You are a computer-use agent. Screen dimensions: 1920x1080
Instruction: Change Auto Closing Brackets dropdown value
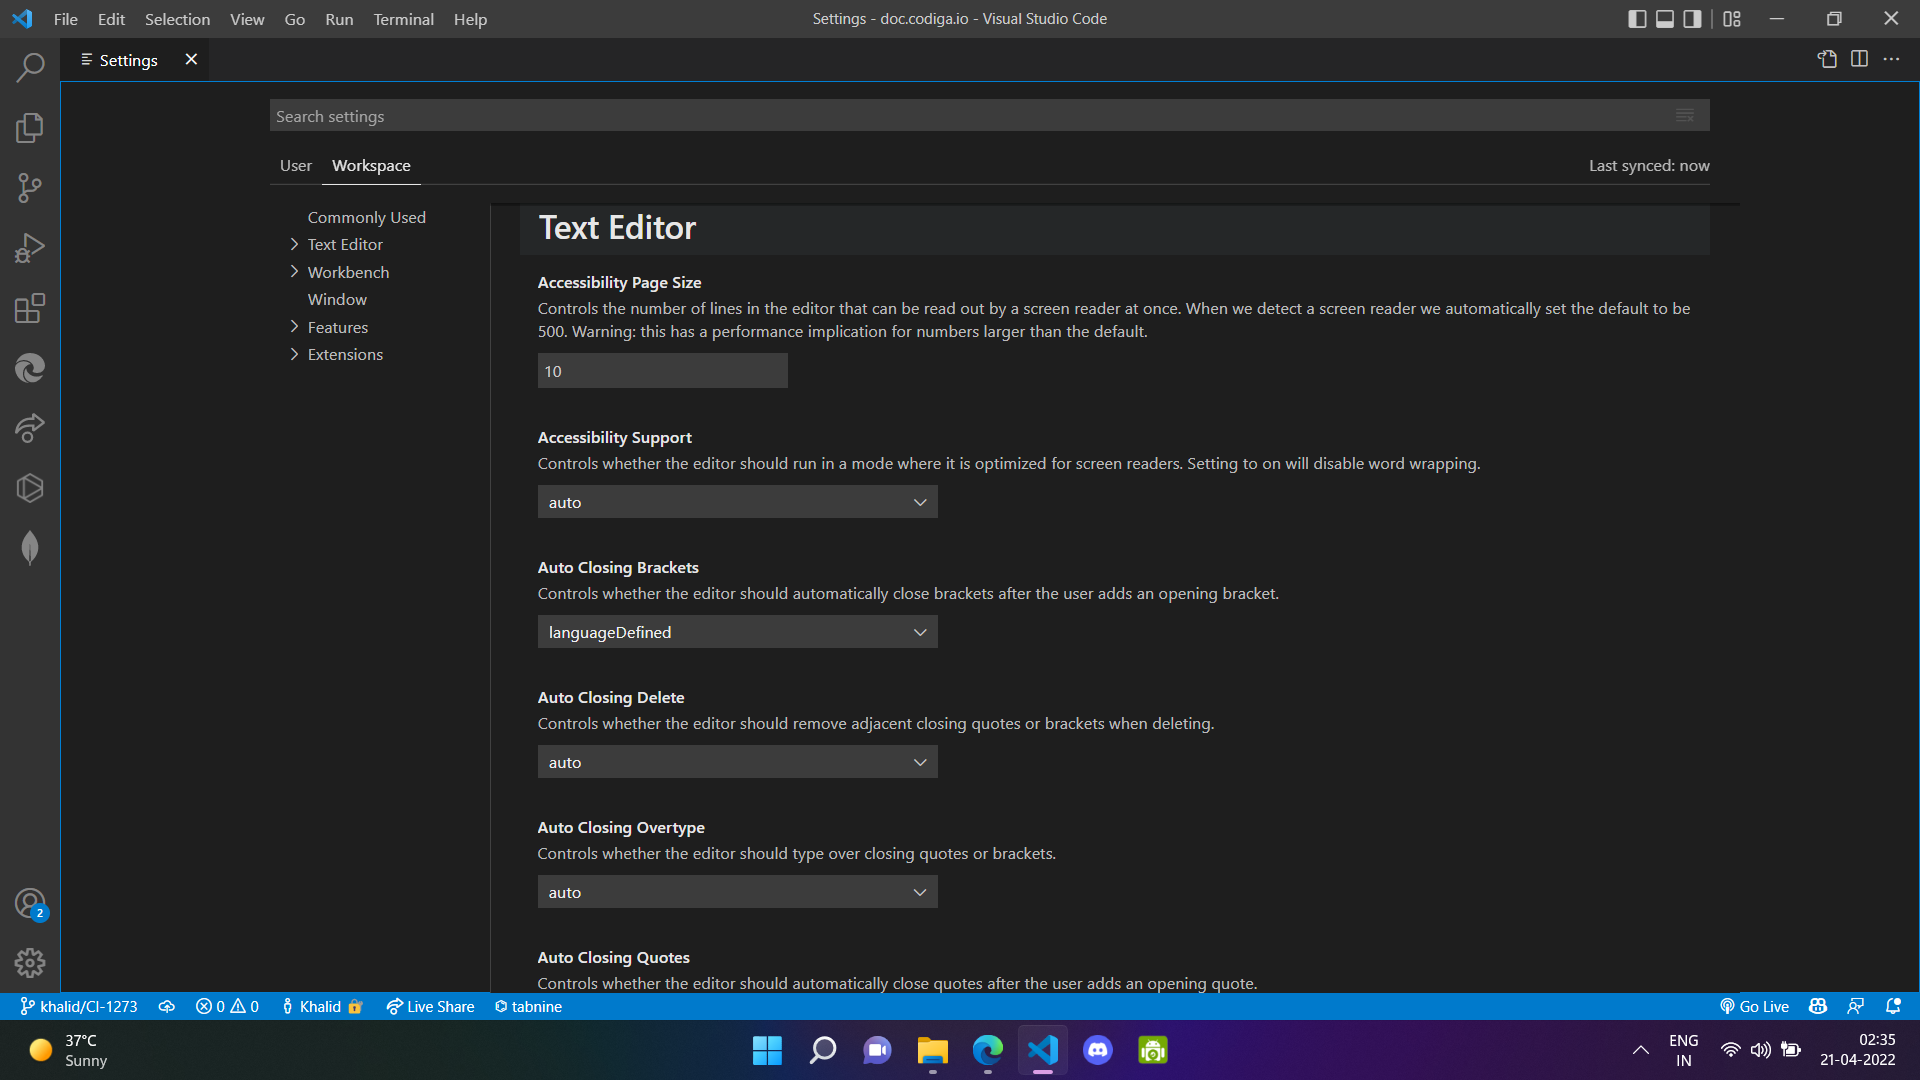pos(737,632)
